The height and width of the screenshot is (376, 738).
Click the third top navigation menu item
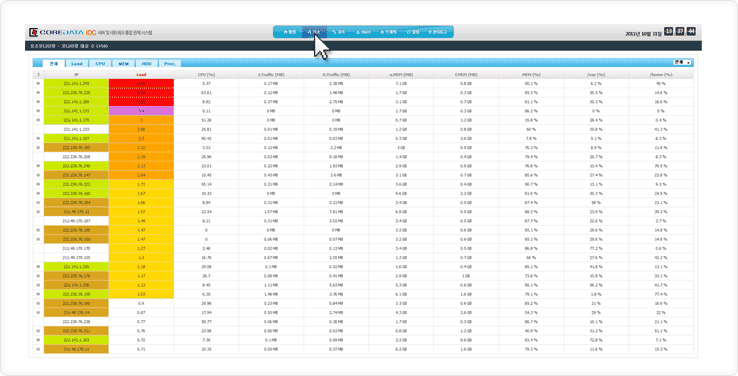click(338, 32)
